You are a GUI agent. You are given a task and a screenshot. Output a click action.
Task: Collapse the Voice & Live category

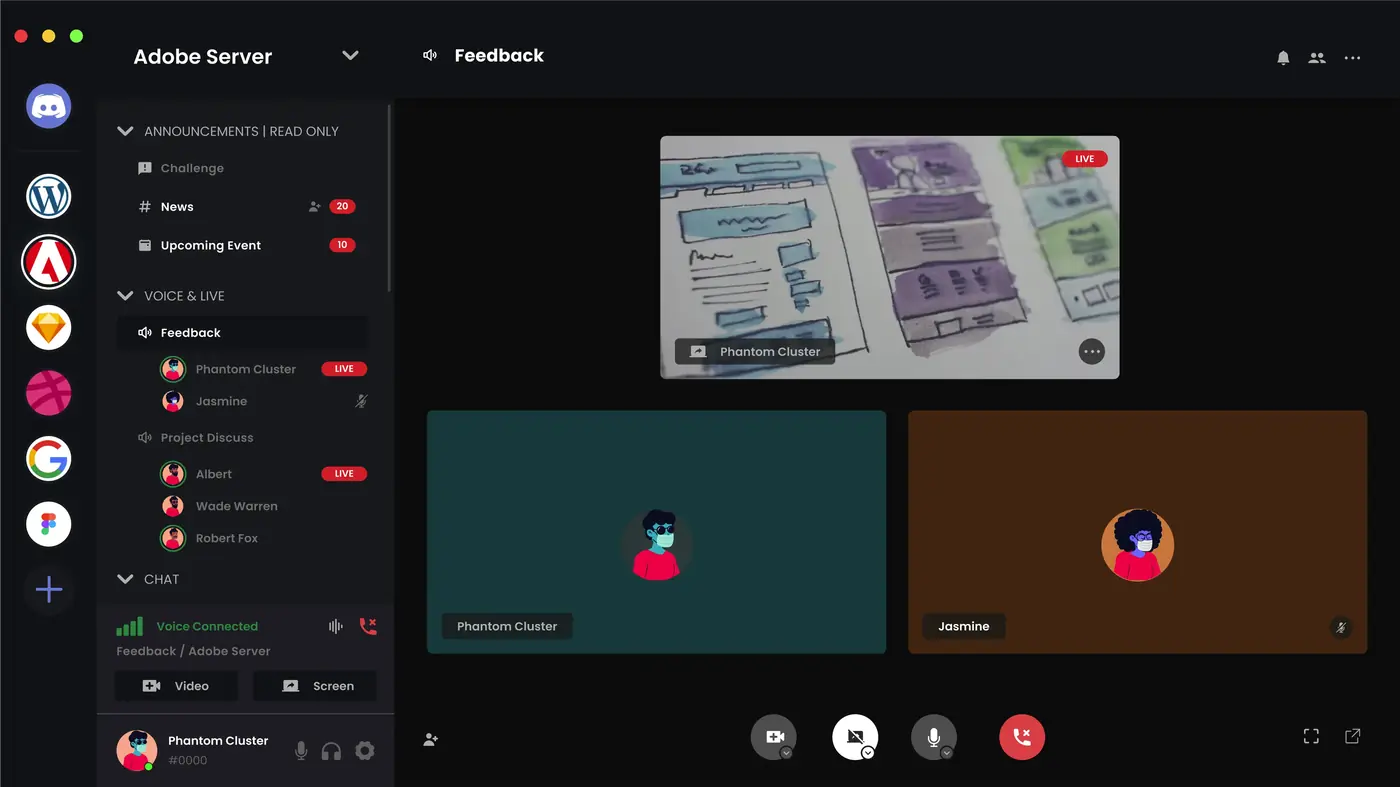(x=126, y=296)
